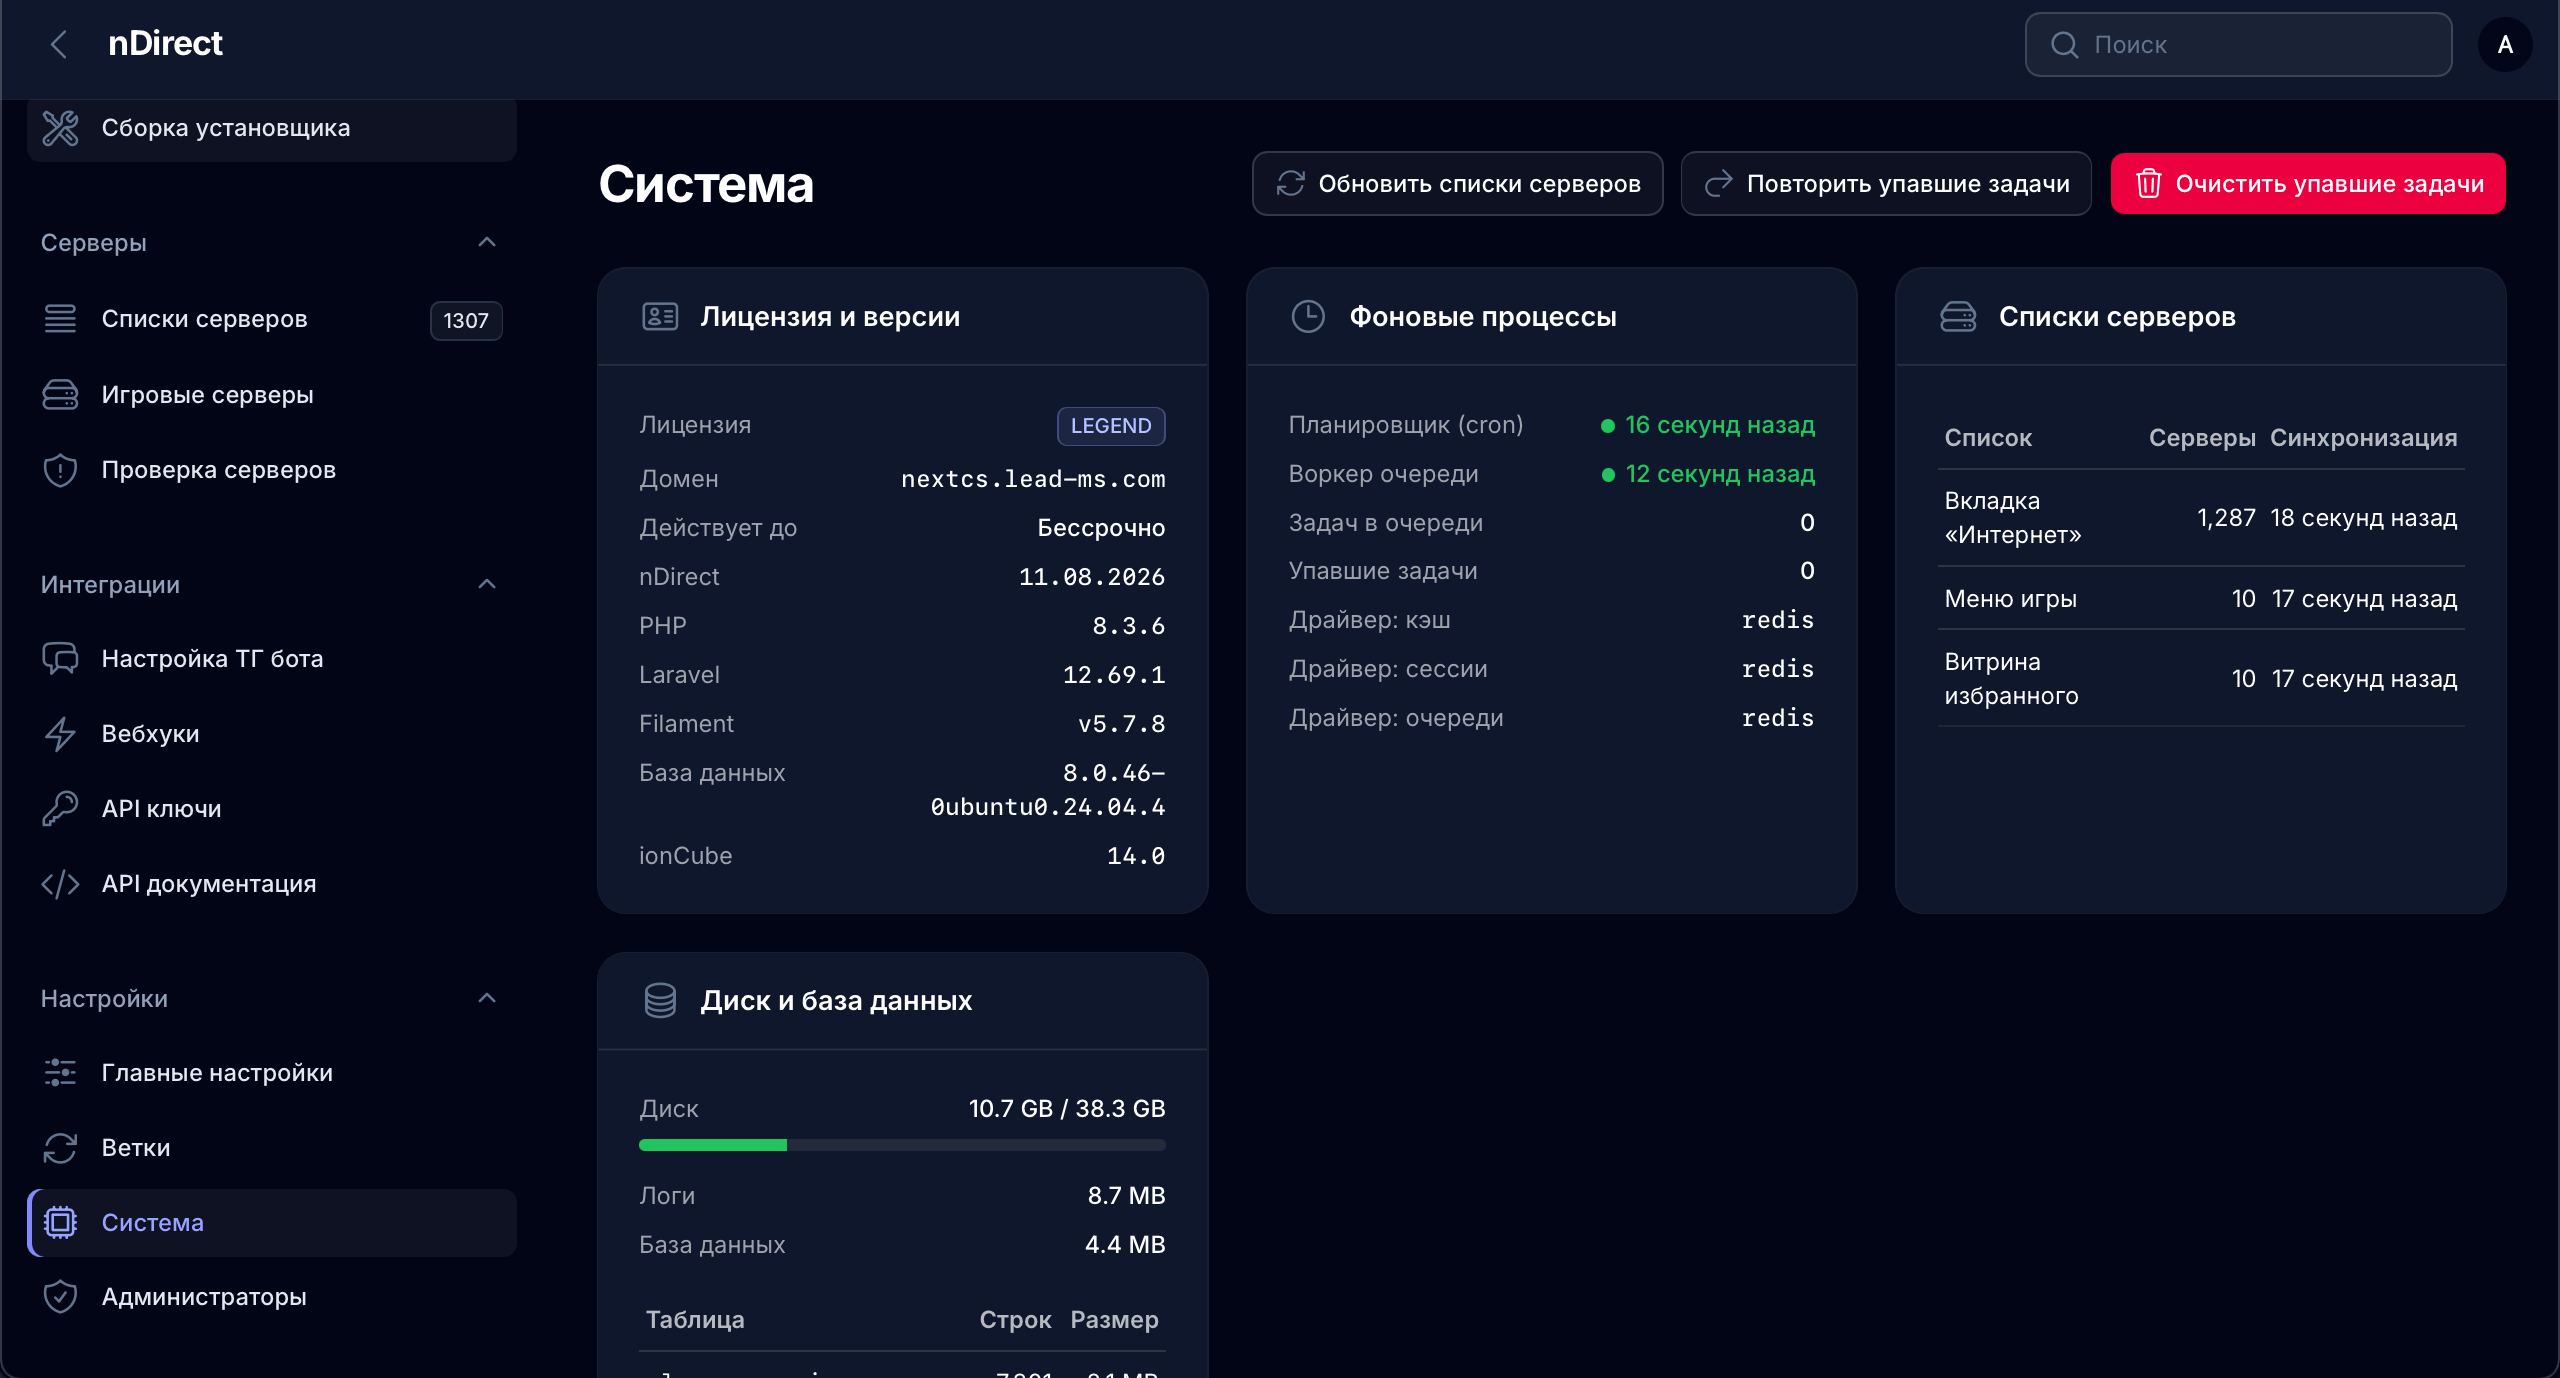The image size is (2560, 1378).
Task: Click the Размер column header
Action: pyautogui.click(x=1114, y=1320)
